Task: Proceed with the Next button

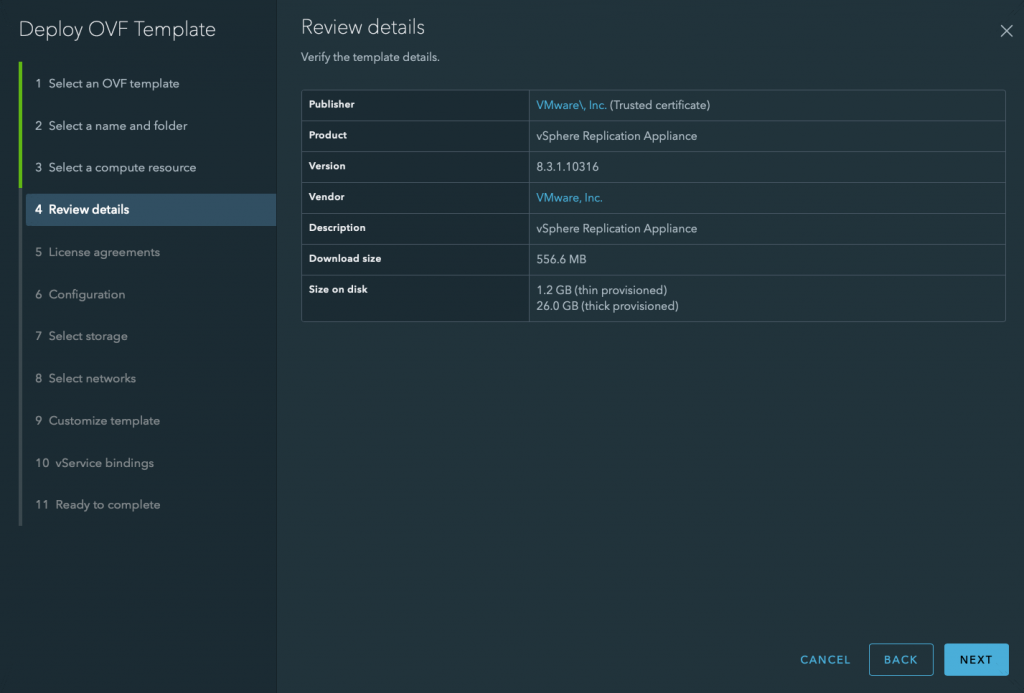Action: tap(976, 660)
